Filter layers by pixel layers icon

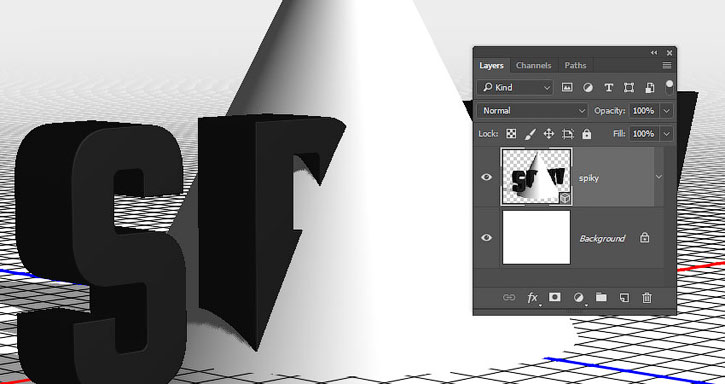coord(567,87)
